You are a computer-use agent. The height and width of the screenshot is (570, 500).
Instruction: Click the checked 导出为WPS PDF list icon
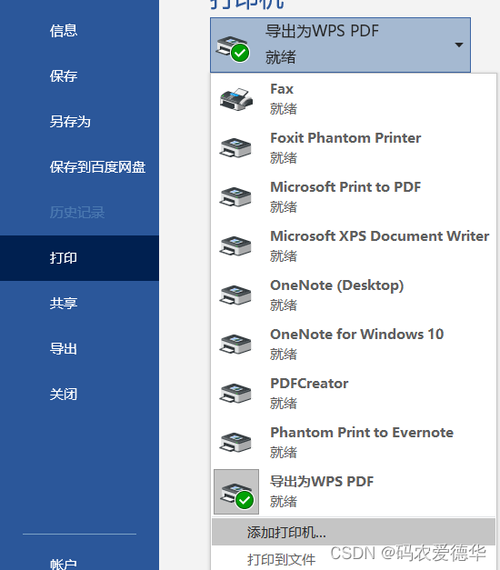[236, 492]
